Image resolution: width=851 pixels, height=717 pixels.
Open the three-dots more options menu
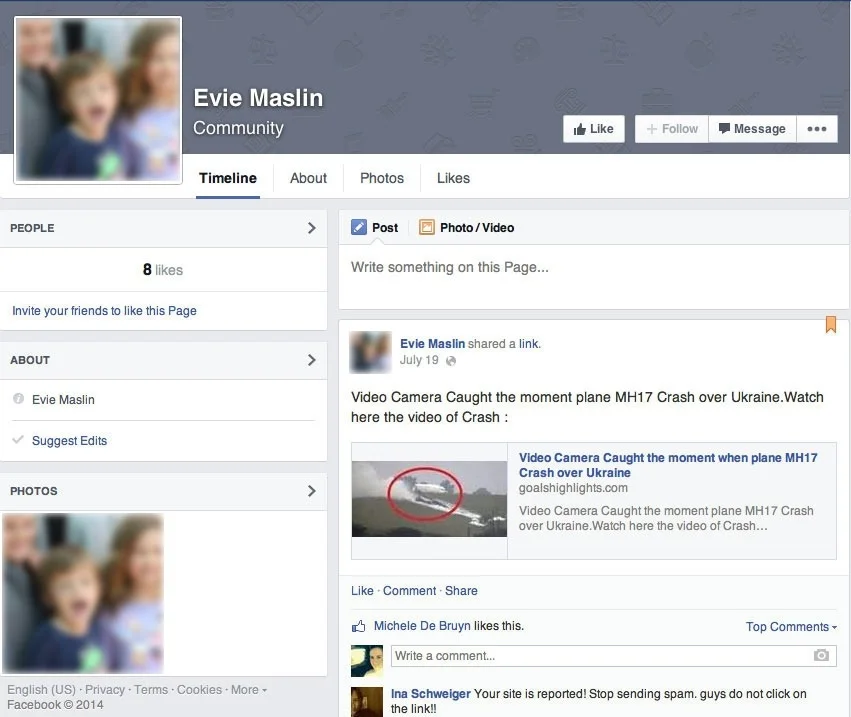pyautogui.click(x=817, y=129)
